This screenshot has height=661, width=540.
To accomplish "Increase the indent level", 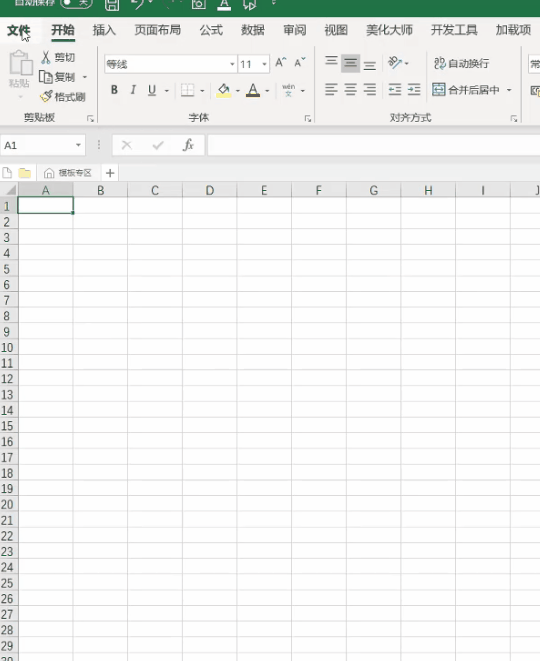I will coord(414,90).
